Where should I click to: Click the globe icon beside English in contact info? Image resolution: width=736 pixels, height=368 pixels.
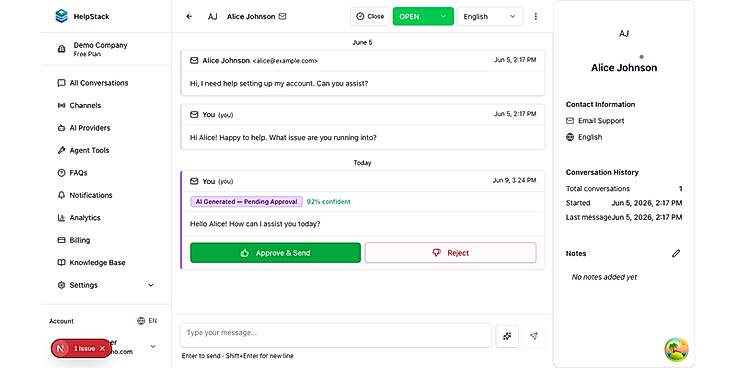tap(570, 137)
